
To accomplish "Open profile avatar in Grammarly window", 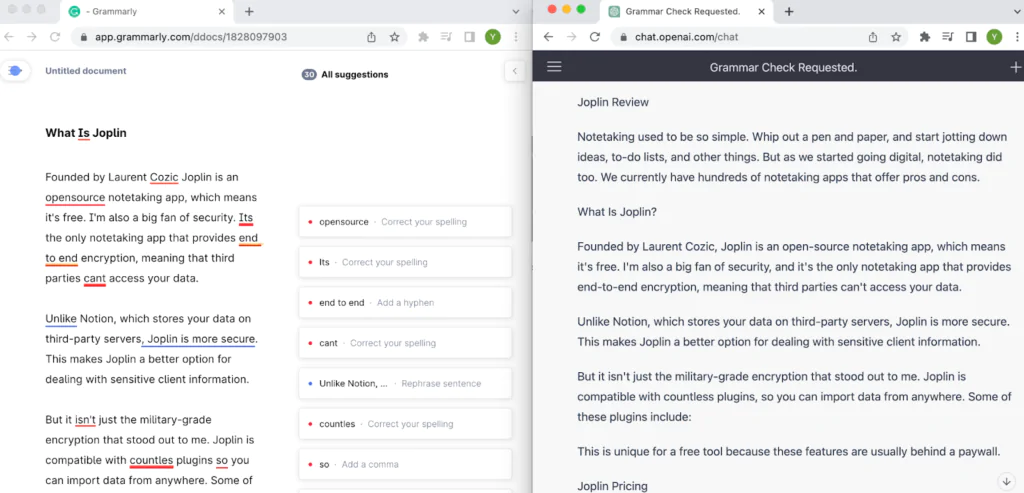I will tap(493, 37).
